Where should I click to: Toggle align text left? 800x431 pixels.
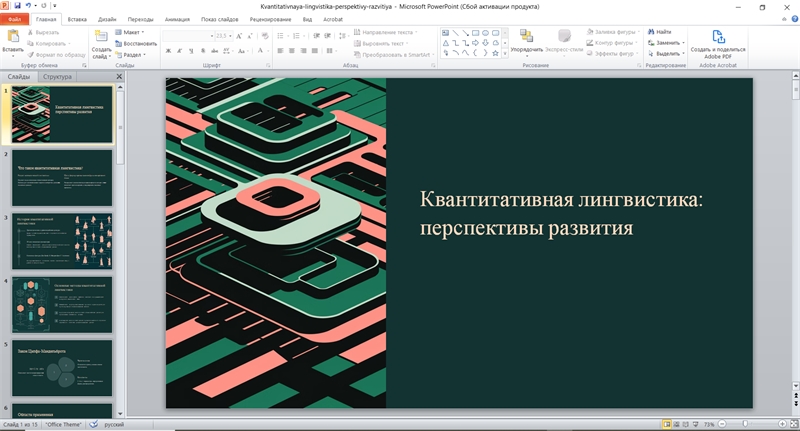click(x=280, y=50)
